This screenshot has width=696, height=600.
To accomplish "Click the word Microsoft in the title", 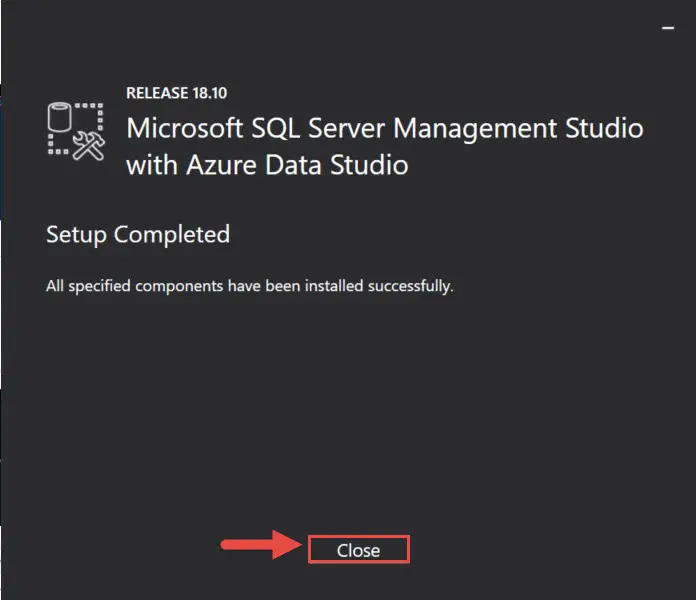I will pos(185,128).
